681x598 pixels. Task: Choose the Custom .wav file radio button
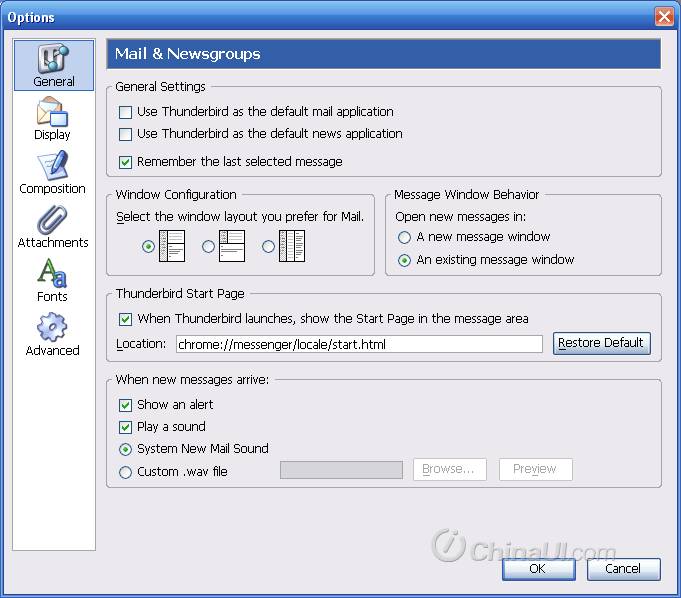tap(126, 472)
